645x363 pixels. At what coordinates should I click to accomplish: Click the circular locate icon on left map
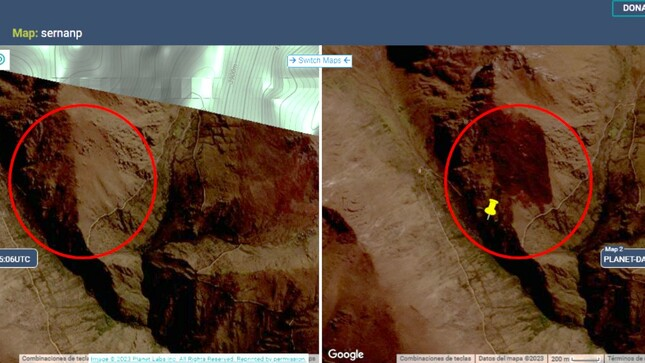pyautogui.click(x=2, y=60)
